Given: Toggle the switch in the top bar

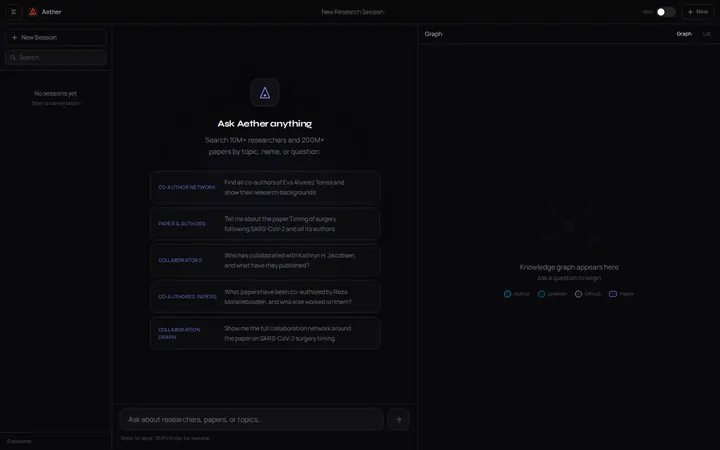Looking at the screenshot, I should pyautogui.click(x=665, y=12).
